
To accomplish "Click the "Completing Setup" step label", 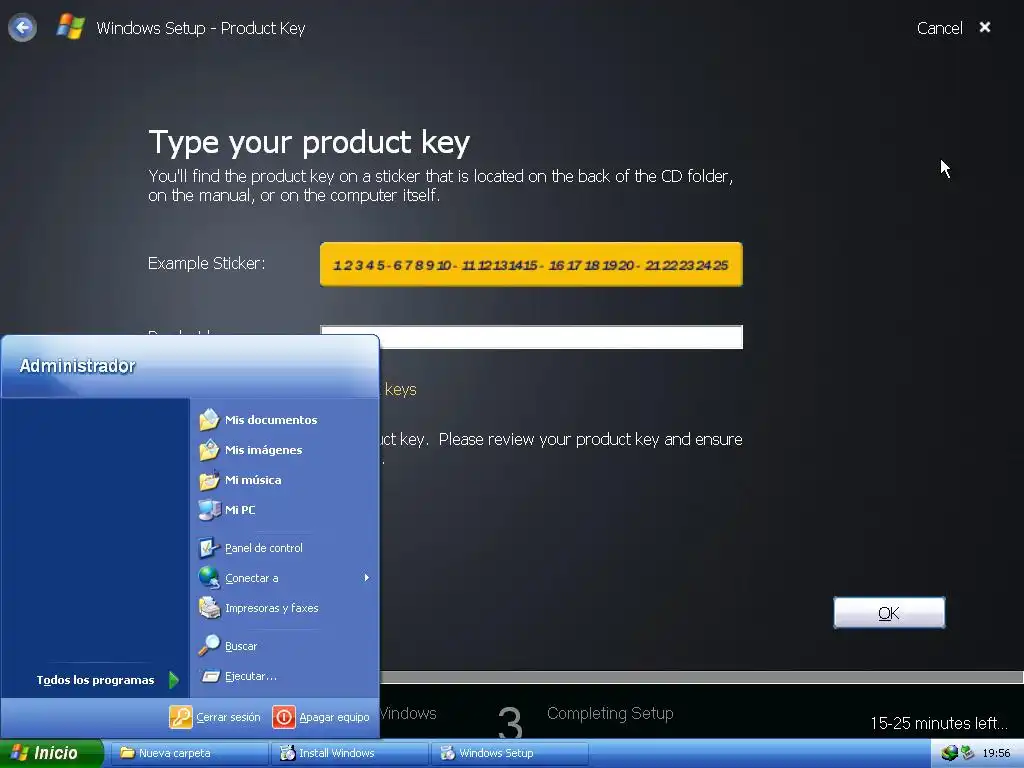I will coord(610,714).
